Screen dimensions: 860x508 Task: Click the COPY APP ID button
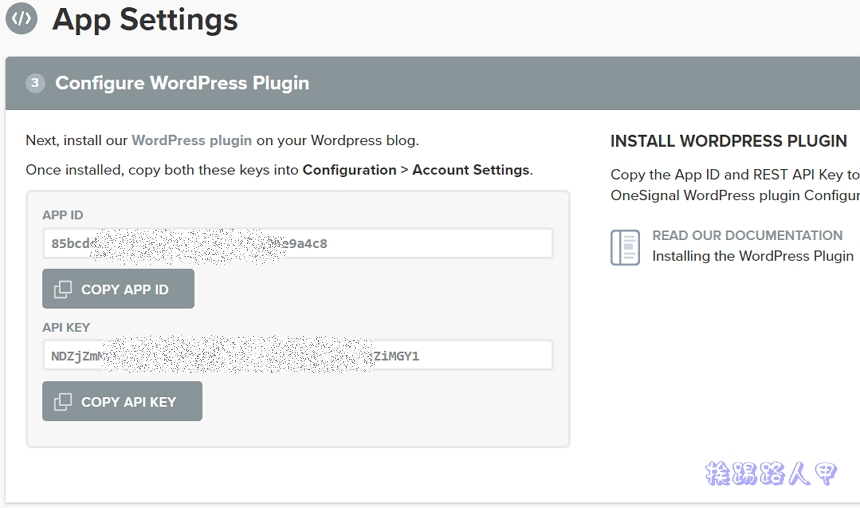[x=118, y=289]
